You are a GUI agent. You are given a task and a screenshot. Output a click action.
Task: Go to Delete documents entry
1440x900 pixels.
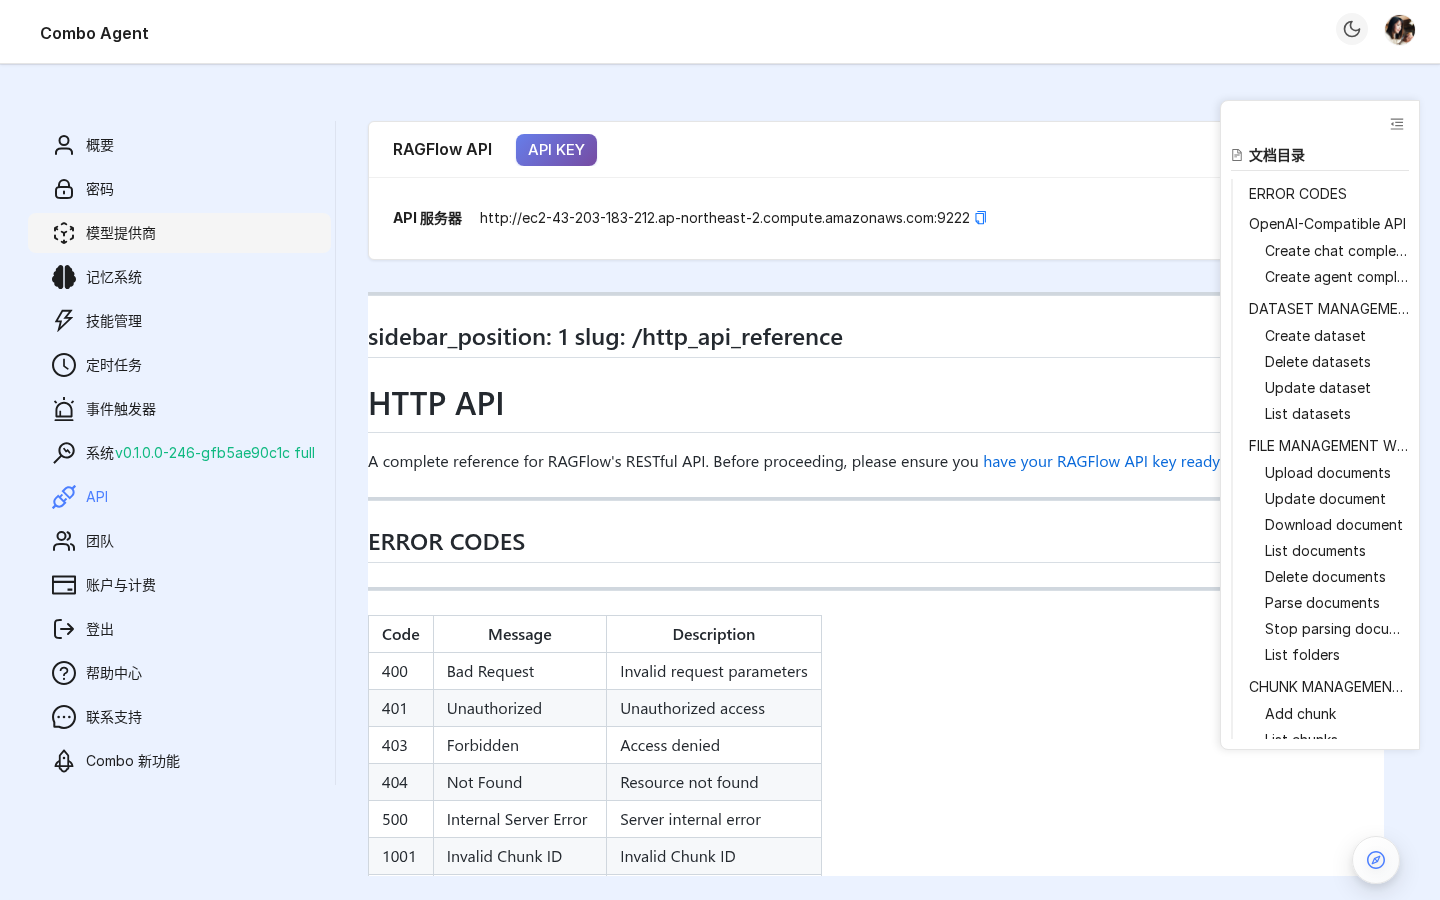(1325, 577)
